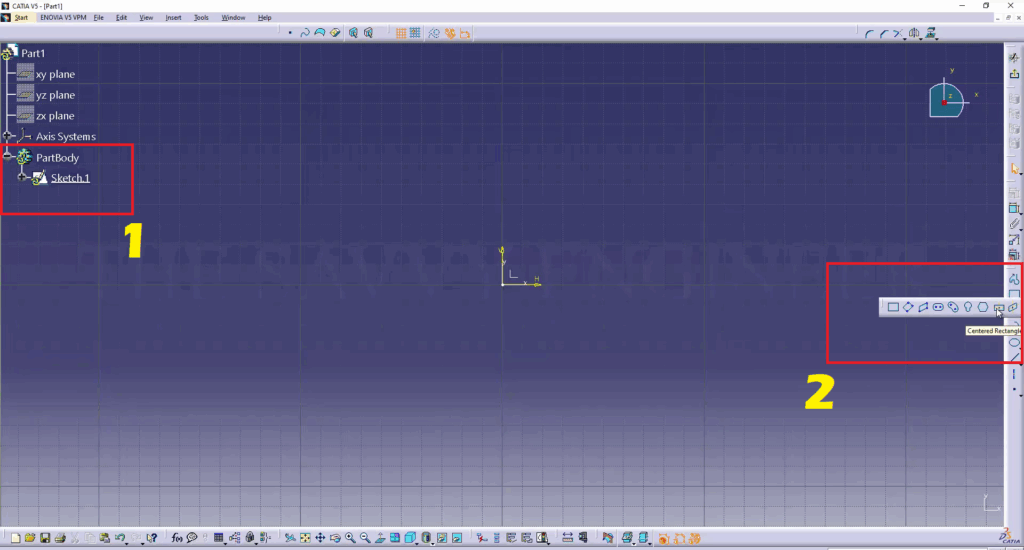This screenshot has width=1024, height=550.
Task: Choose the Keyhole Profile tool
Action: (x=968, y=307)
